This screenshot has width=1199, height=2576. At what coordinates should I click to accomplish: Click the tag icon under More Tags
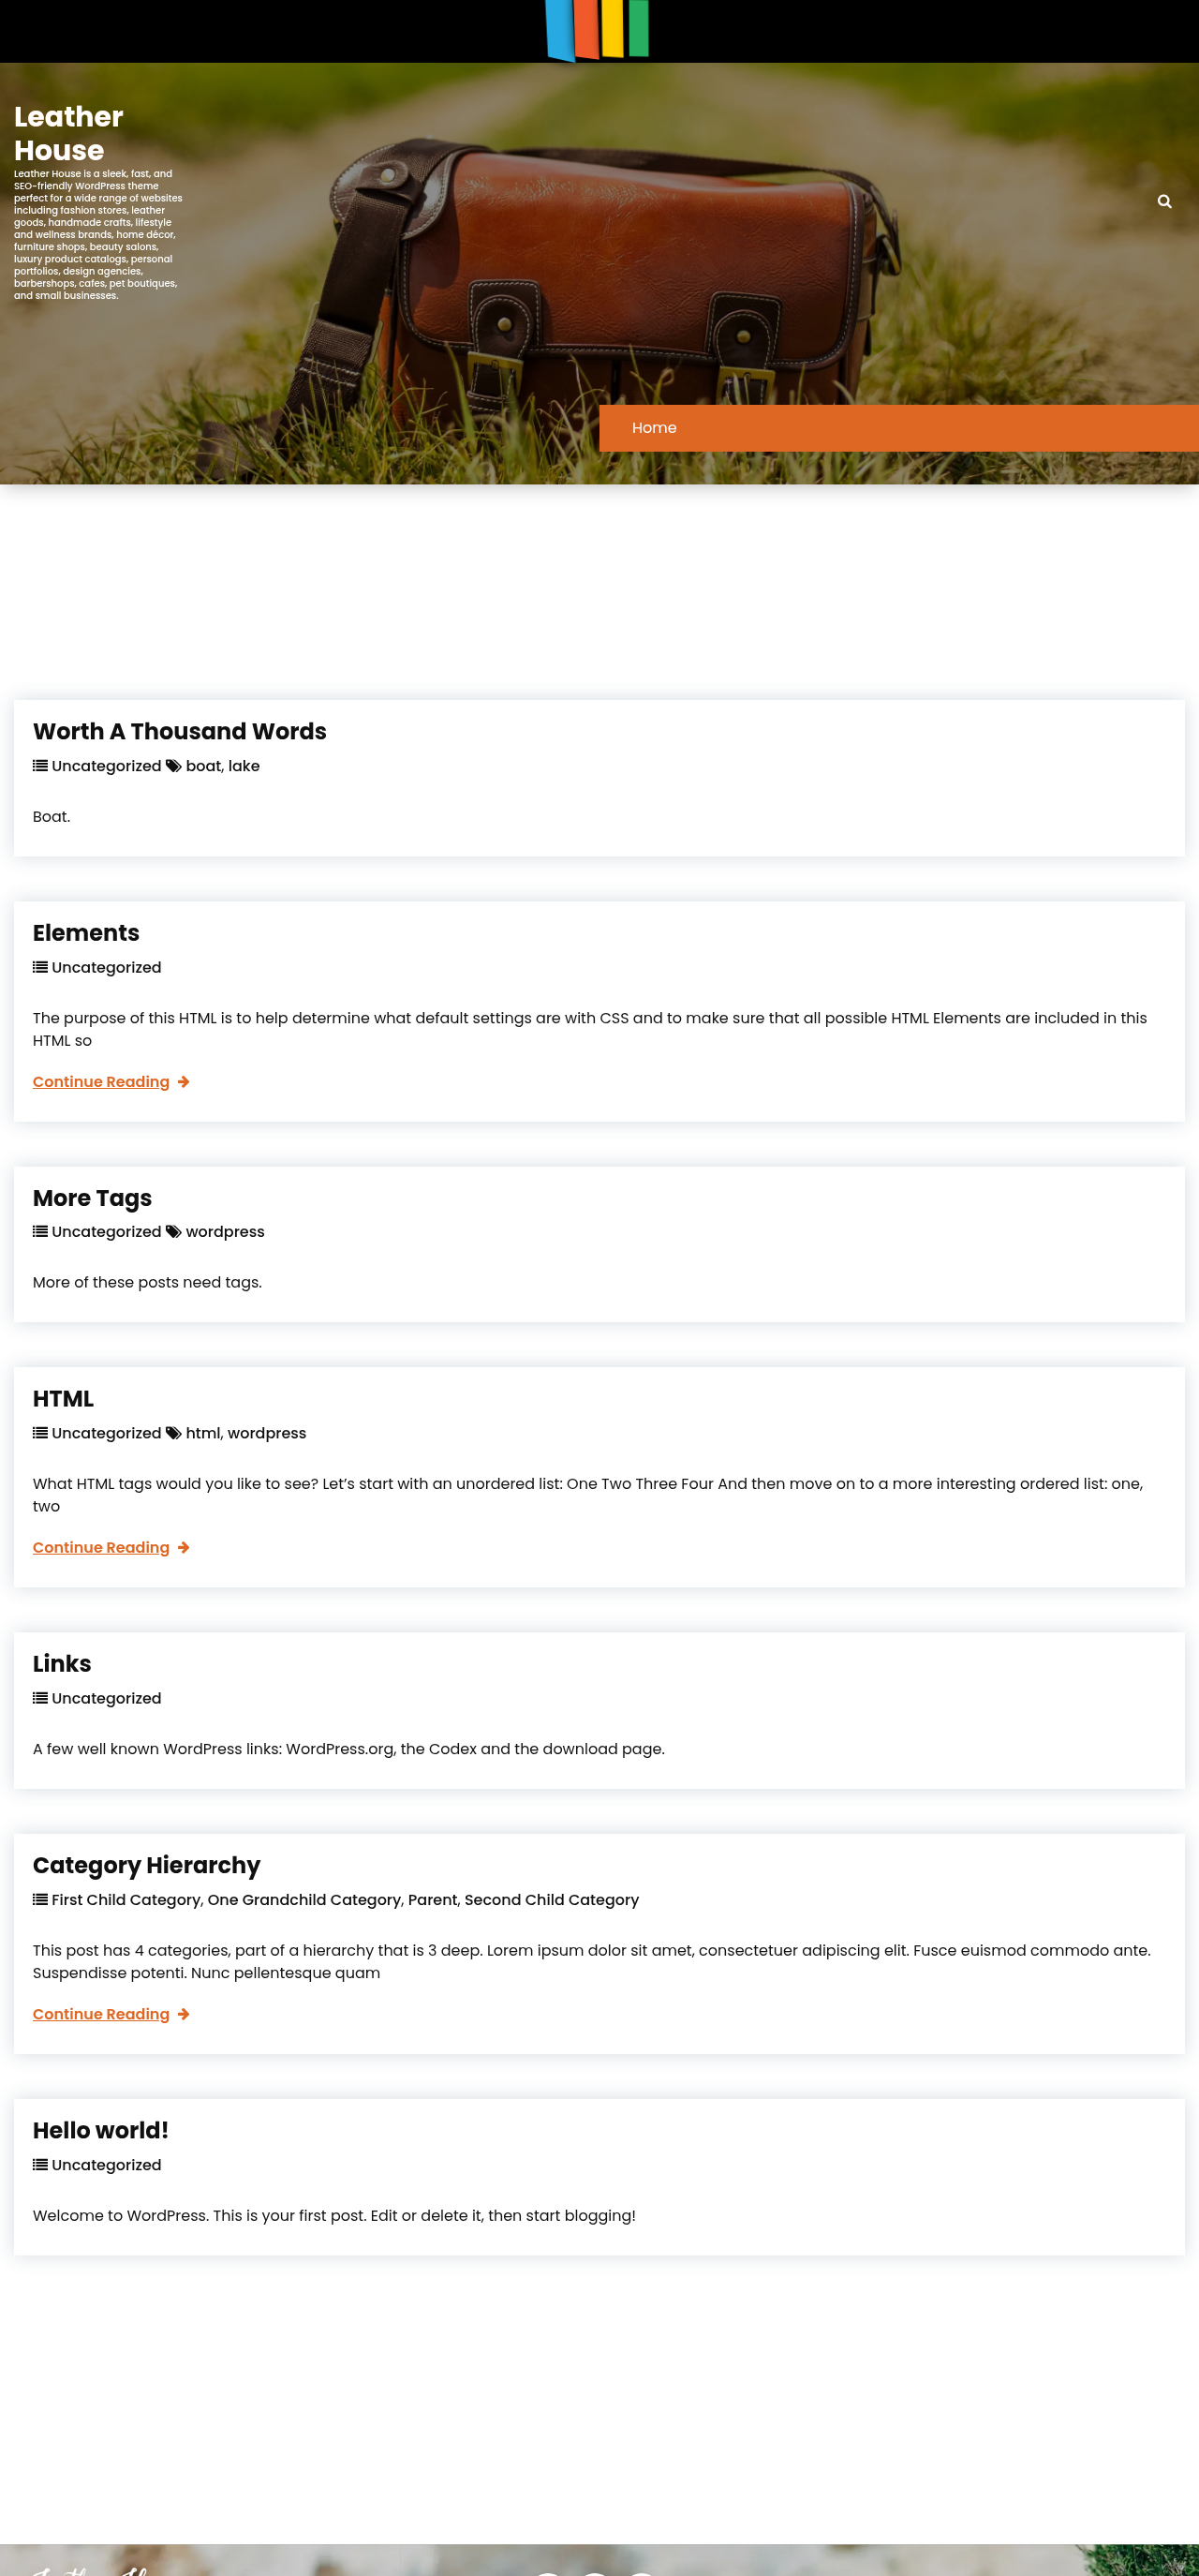(x=173, y=1232)
